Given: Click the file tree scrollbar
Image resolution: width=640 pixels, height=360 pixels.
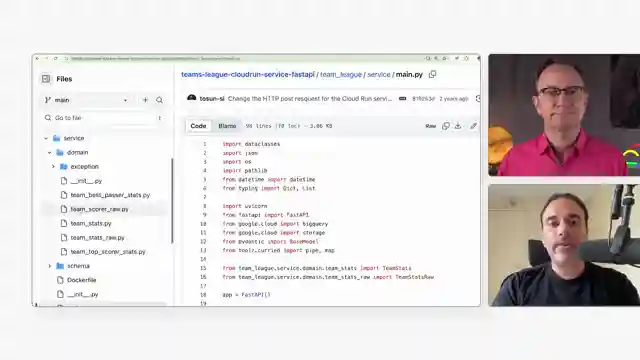Looking at the screenshot, I should coord(172,201).
